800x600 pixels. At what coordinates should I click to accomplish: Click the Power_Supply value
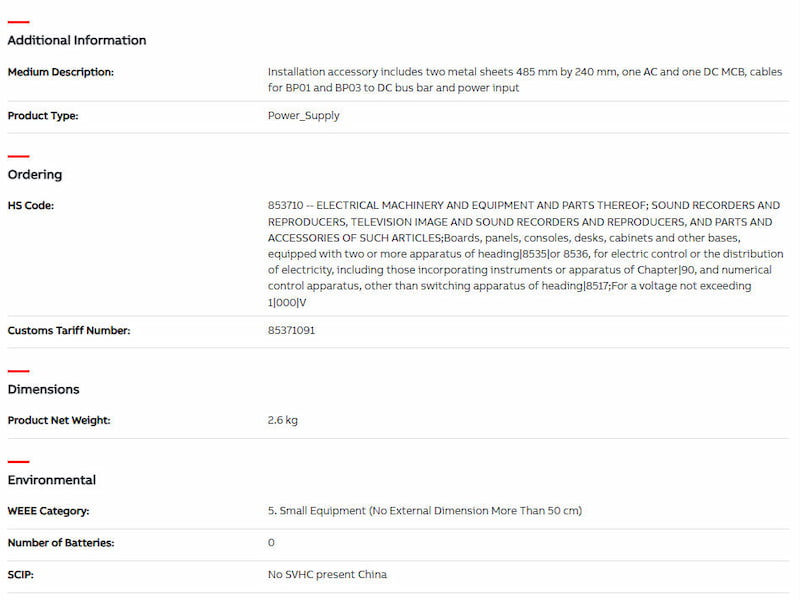(x=304, y=115)
